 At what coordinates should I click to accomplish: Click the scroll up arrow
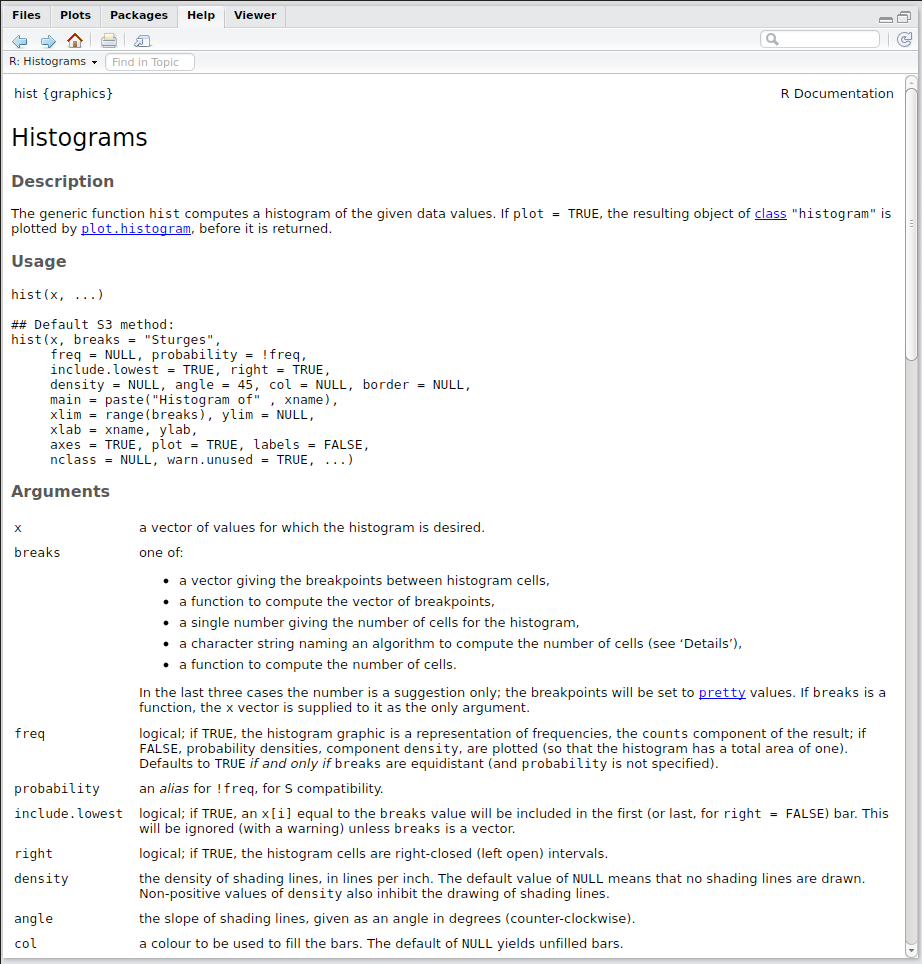[x=911, y=82]
